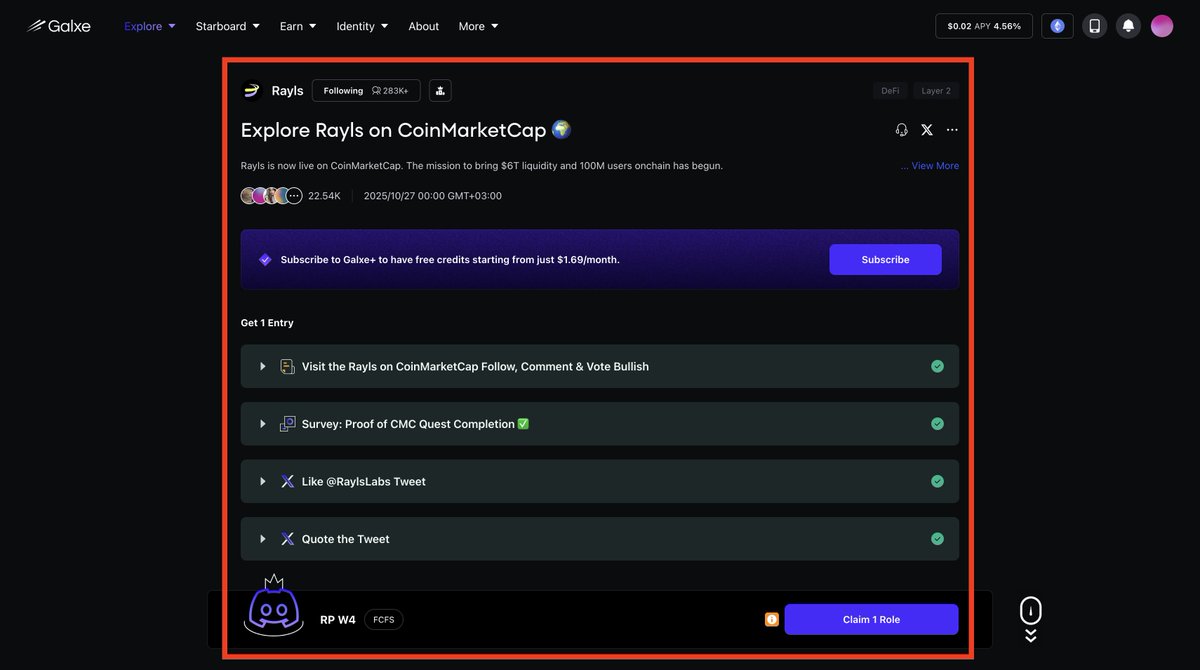
Task: Open the Ethereum network selector icon
Action: (1057, 26)
